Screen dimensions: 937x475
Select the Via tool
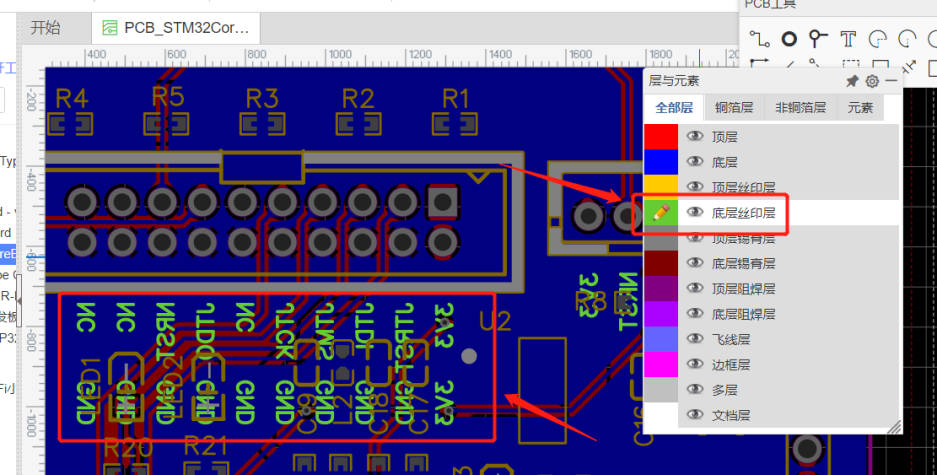pos(818,39)
